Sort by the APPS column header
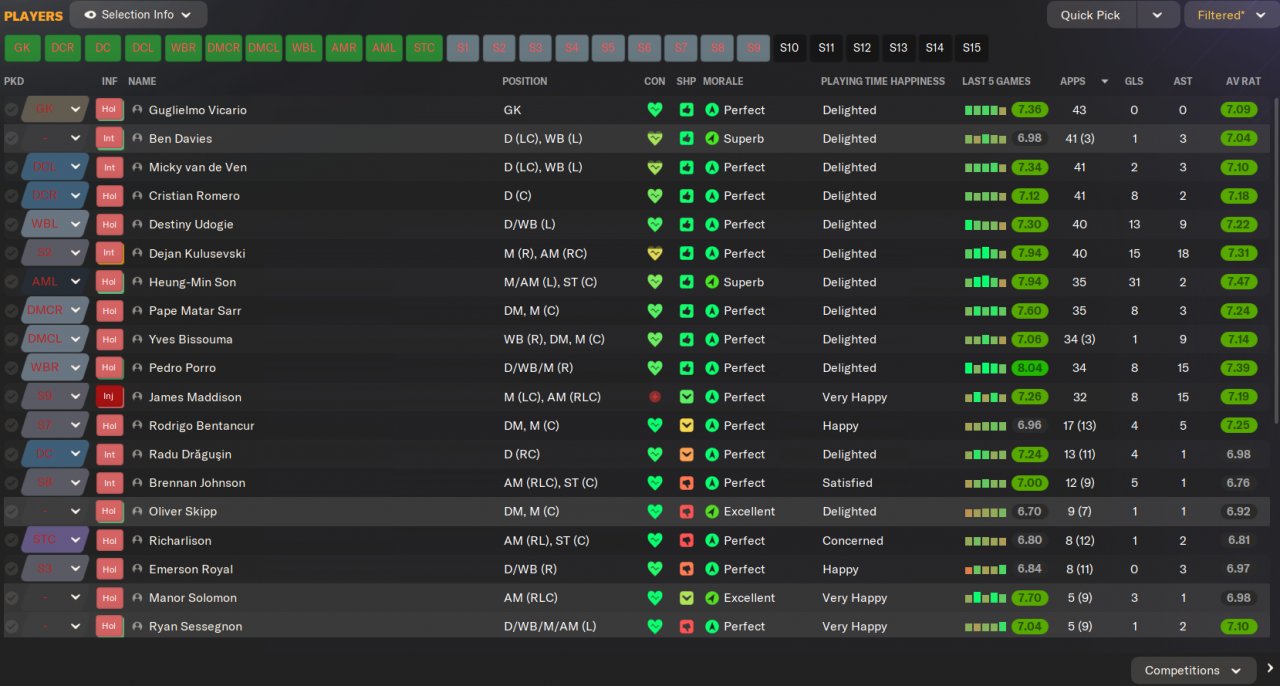The image size is (1280, 686). [1073, 81]
